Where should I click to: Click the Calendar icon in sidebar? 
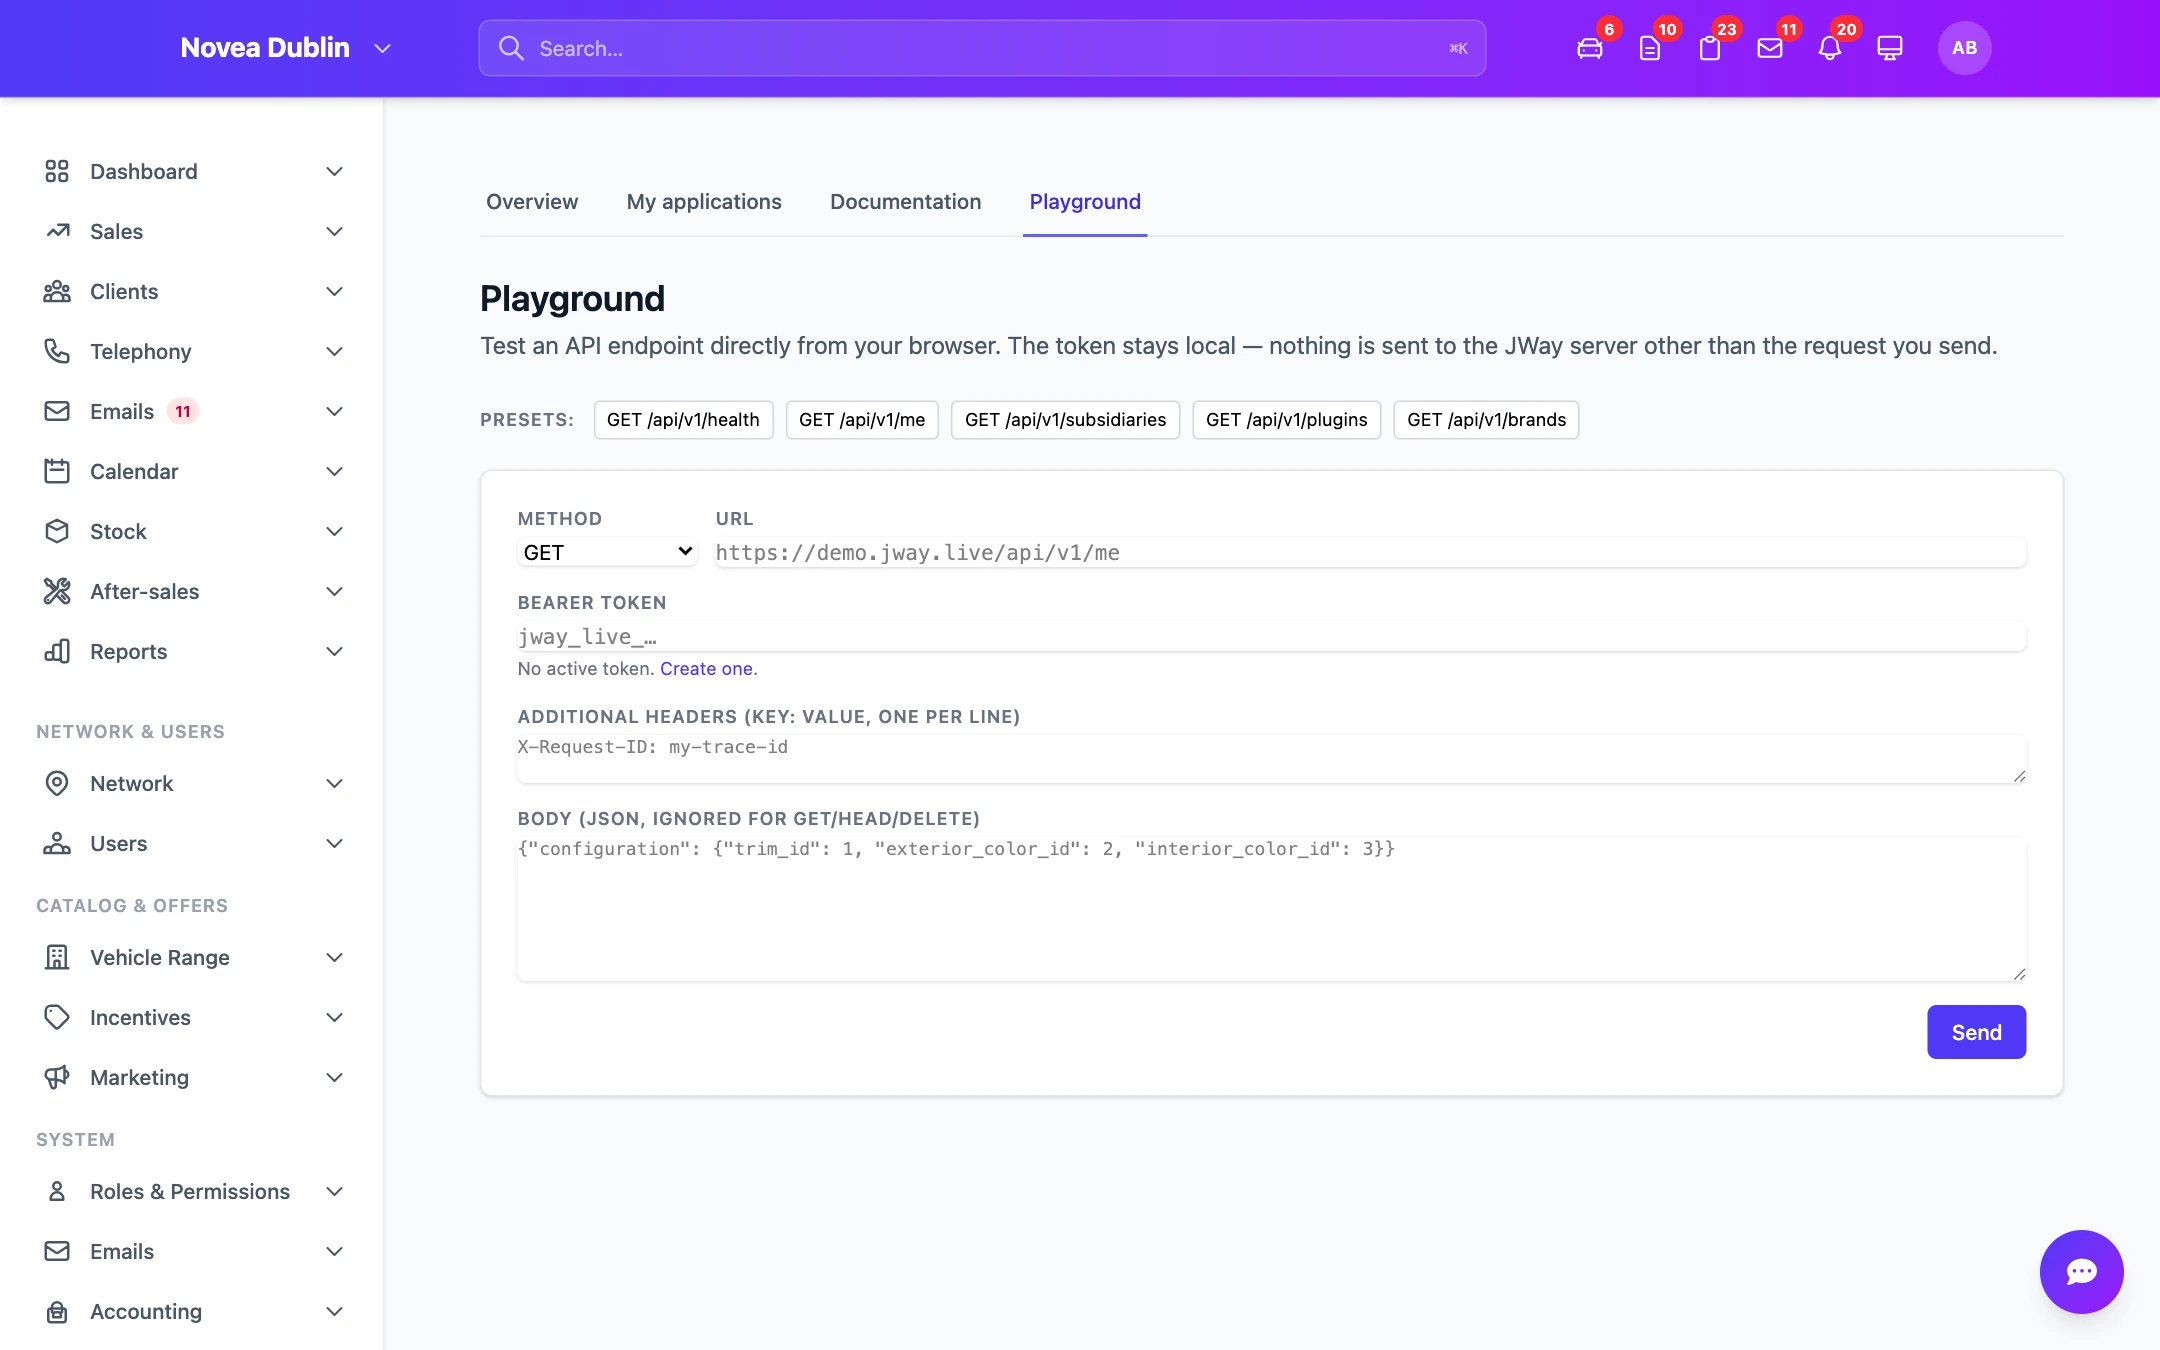click(x=57, y=471)
